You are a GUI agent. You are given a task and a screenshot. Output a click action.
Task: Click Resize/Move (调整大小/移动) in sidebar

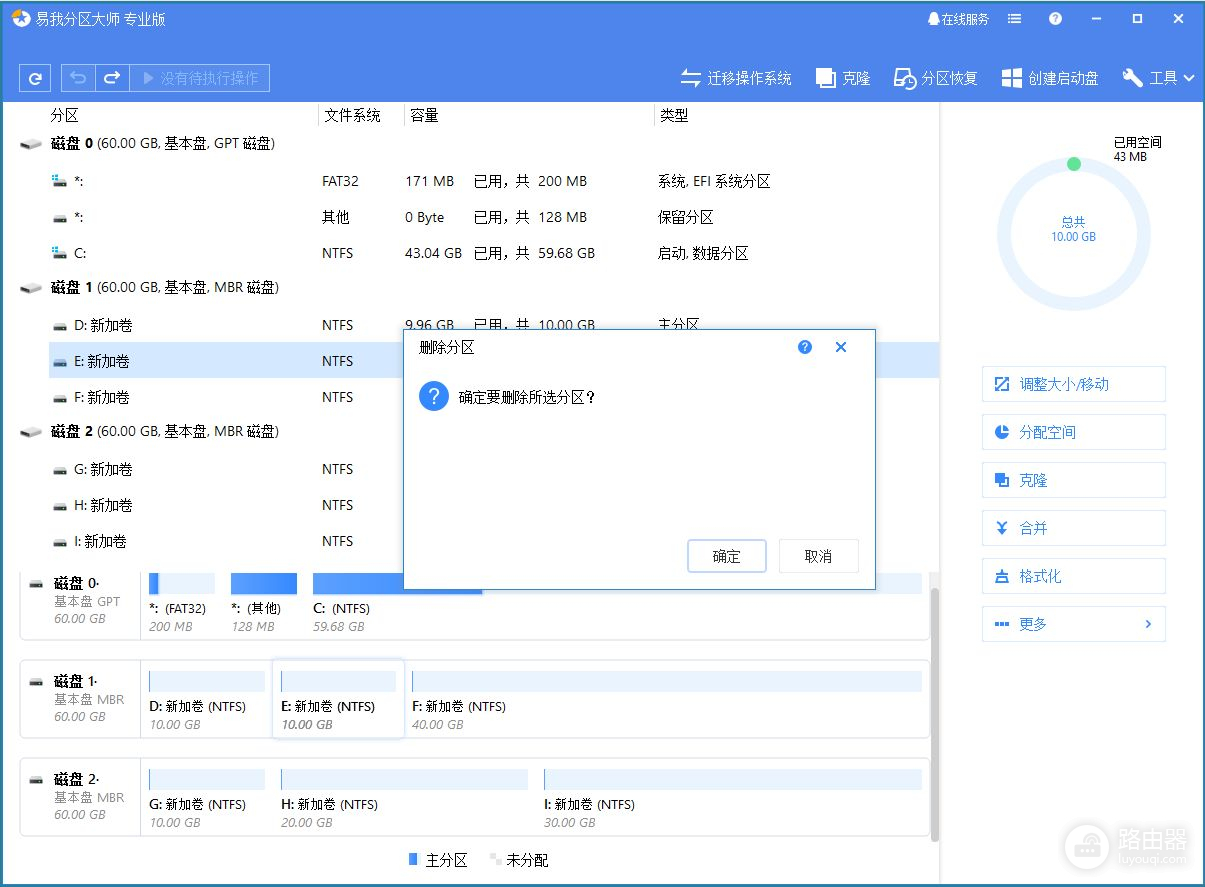coord(1073,384)
